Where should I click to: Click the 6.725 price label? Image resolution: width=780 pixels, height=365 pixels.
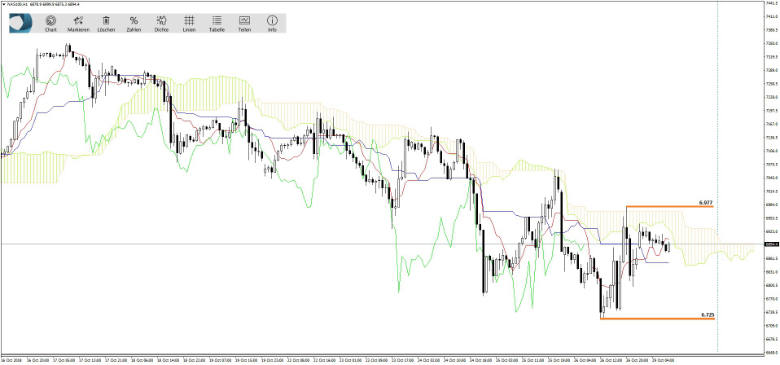click(x=708, y=315)
